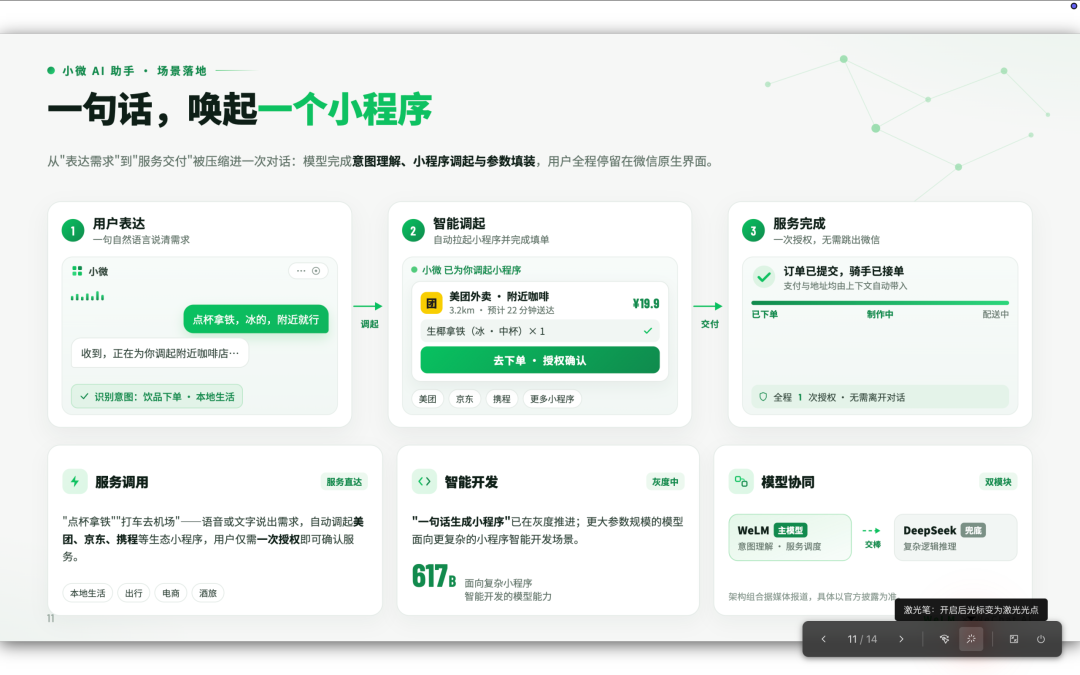Screen dimensions: 1080x675
Task: Click green check icon beside 订单已提交
Action: (x=763, y=278)
